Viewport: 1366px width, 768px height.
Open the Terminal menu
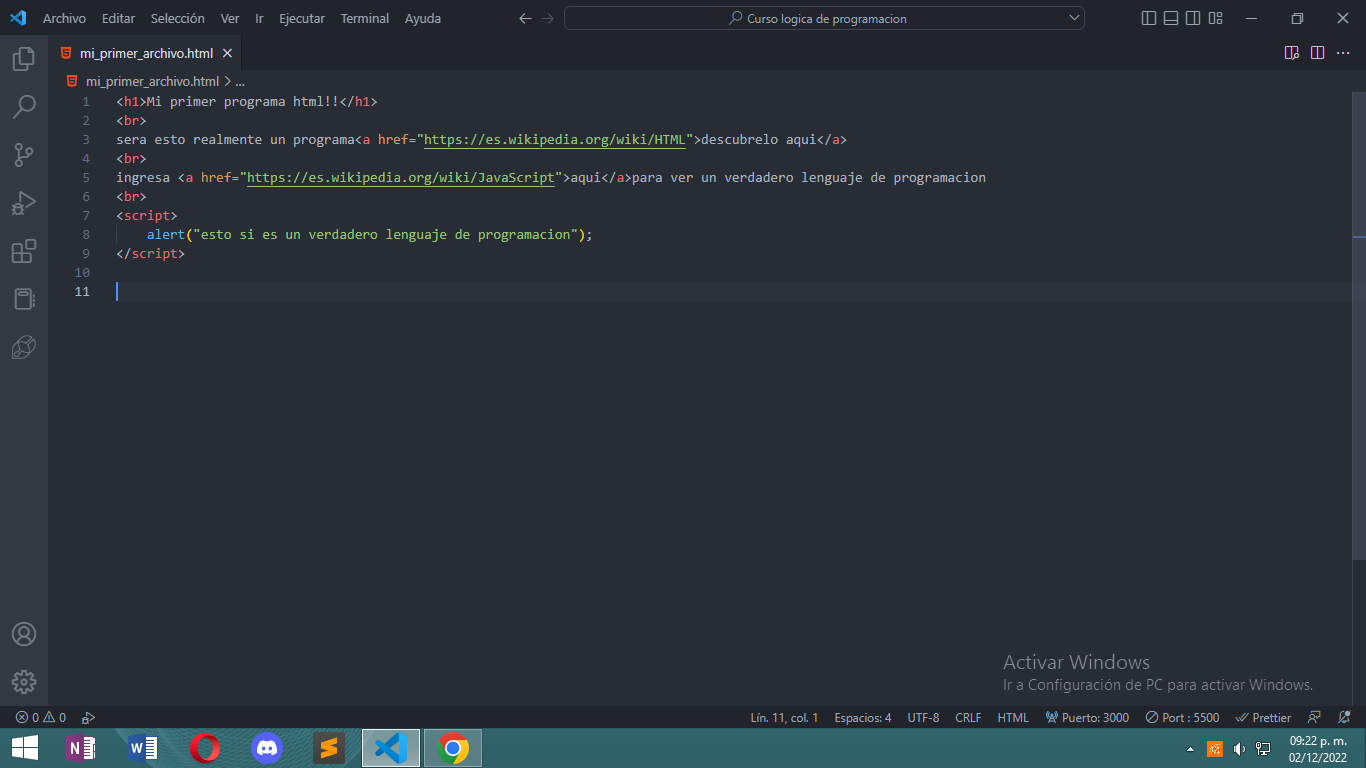[x=365, y=18]
